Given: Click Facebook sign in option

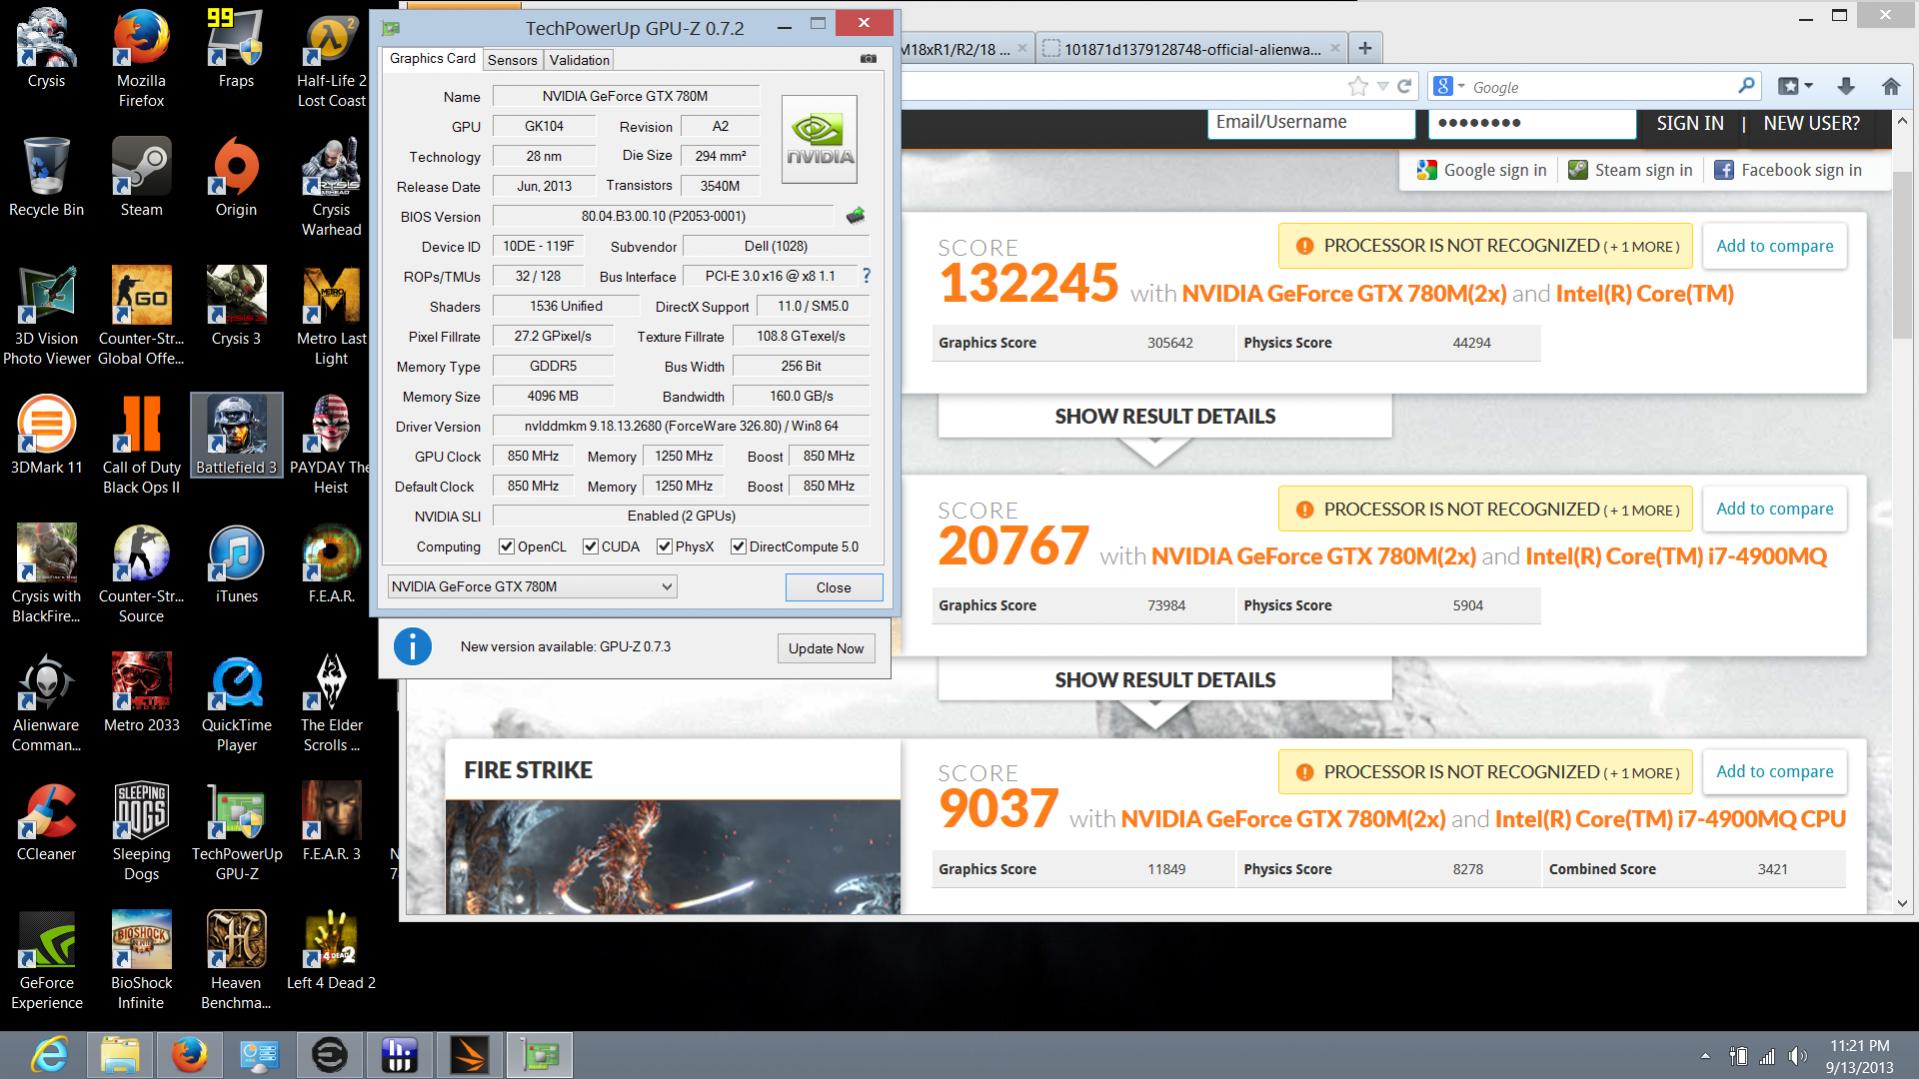Looking at the screenshot, I should click(1788, 170).
